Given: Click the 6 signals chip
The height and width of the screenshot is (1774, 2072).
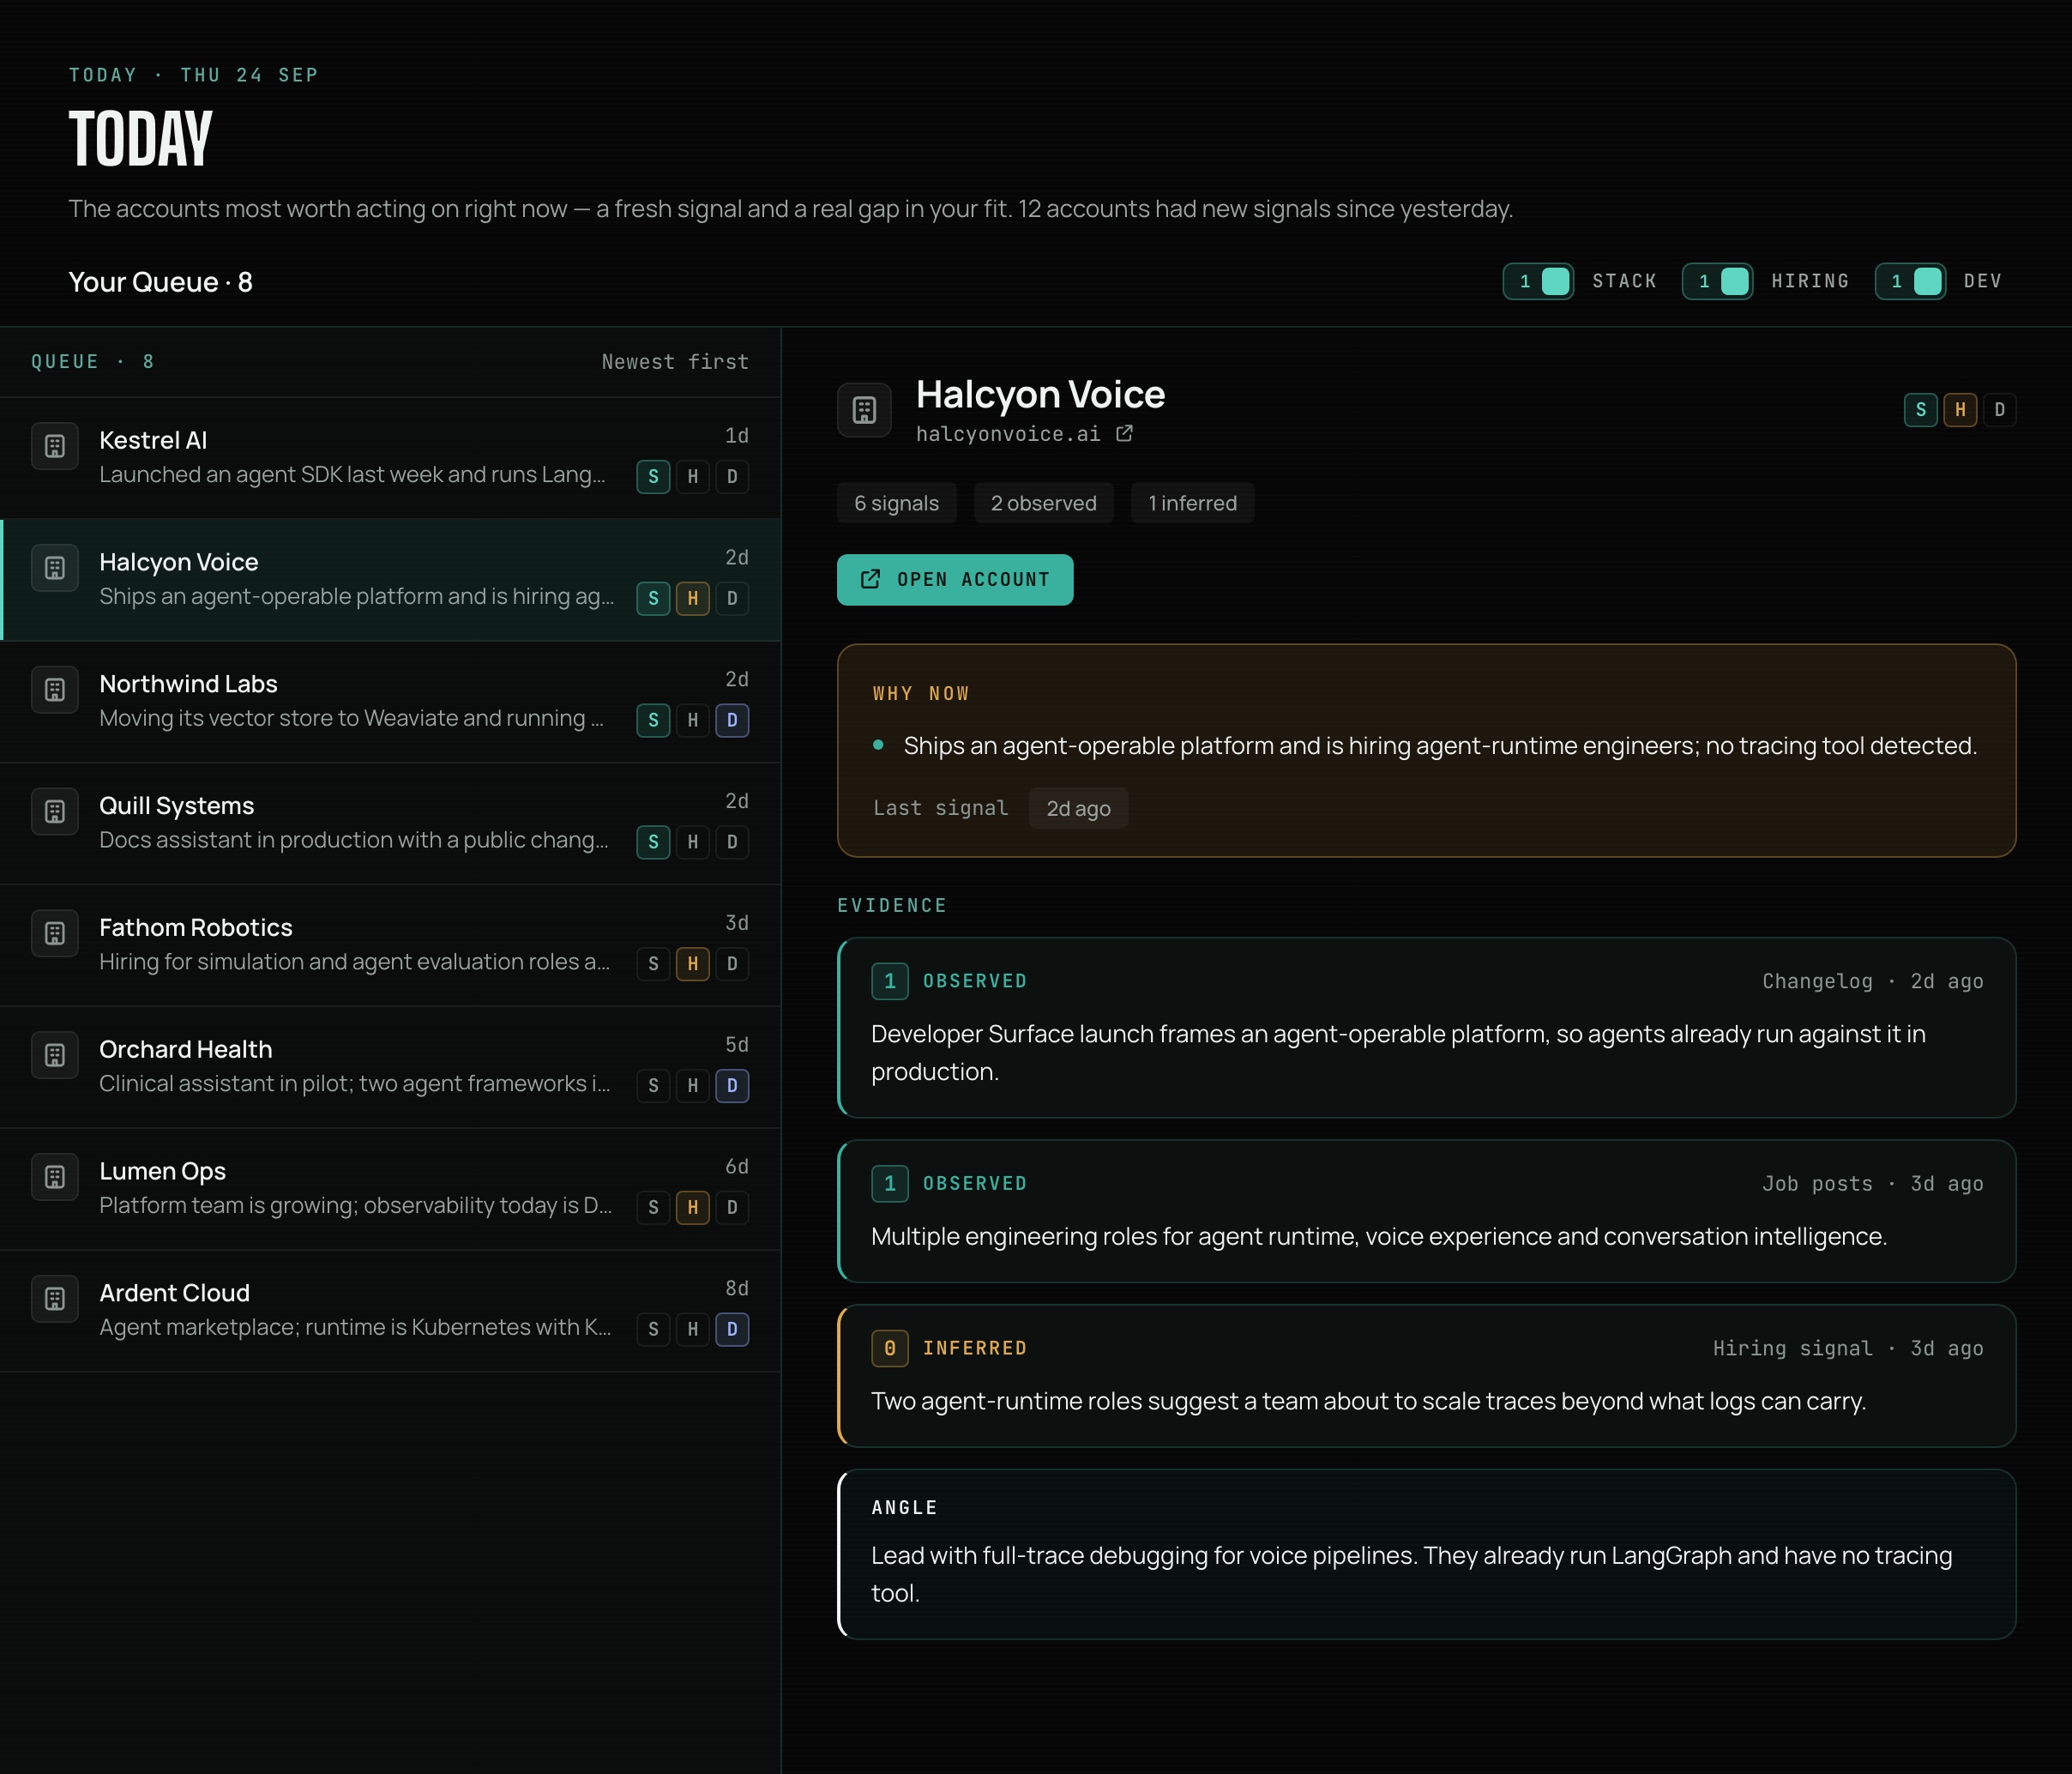Looking at the screenshot, I should [x=897, y=503].
